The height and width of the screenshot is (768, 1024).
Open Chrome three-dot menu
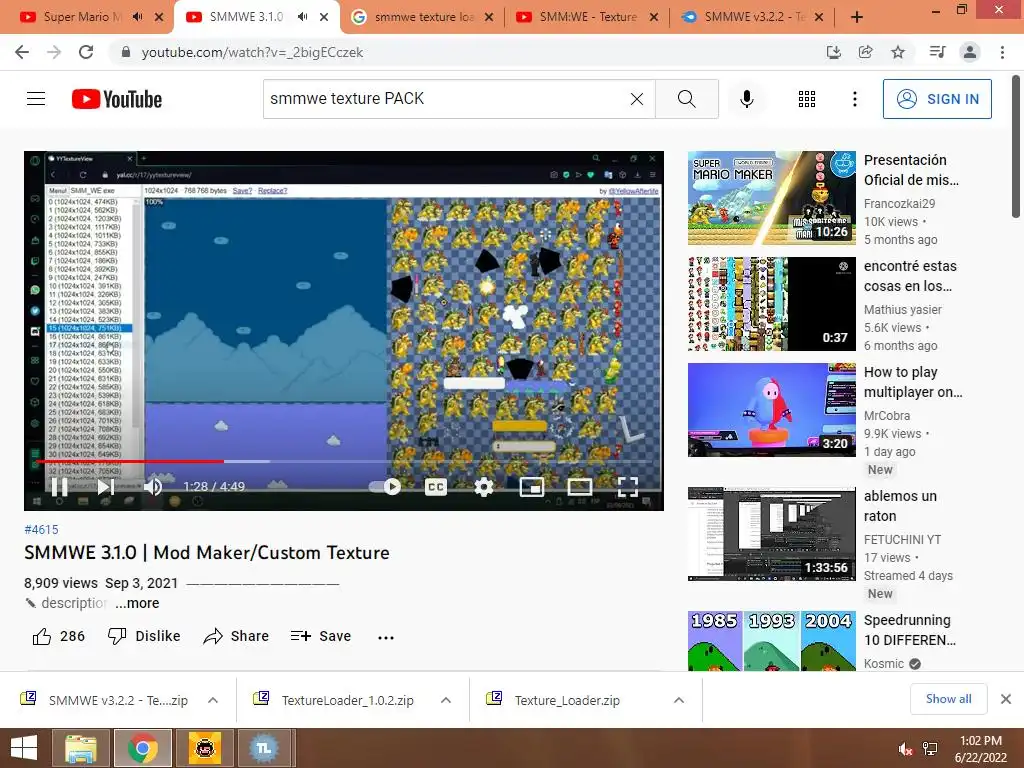[x=1002, y=52]
